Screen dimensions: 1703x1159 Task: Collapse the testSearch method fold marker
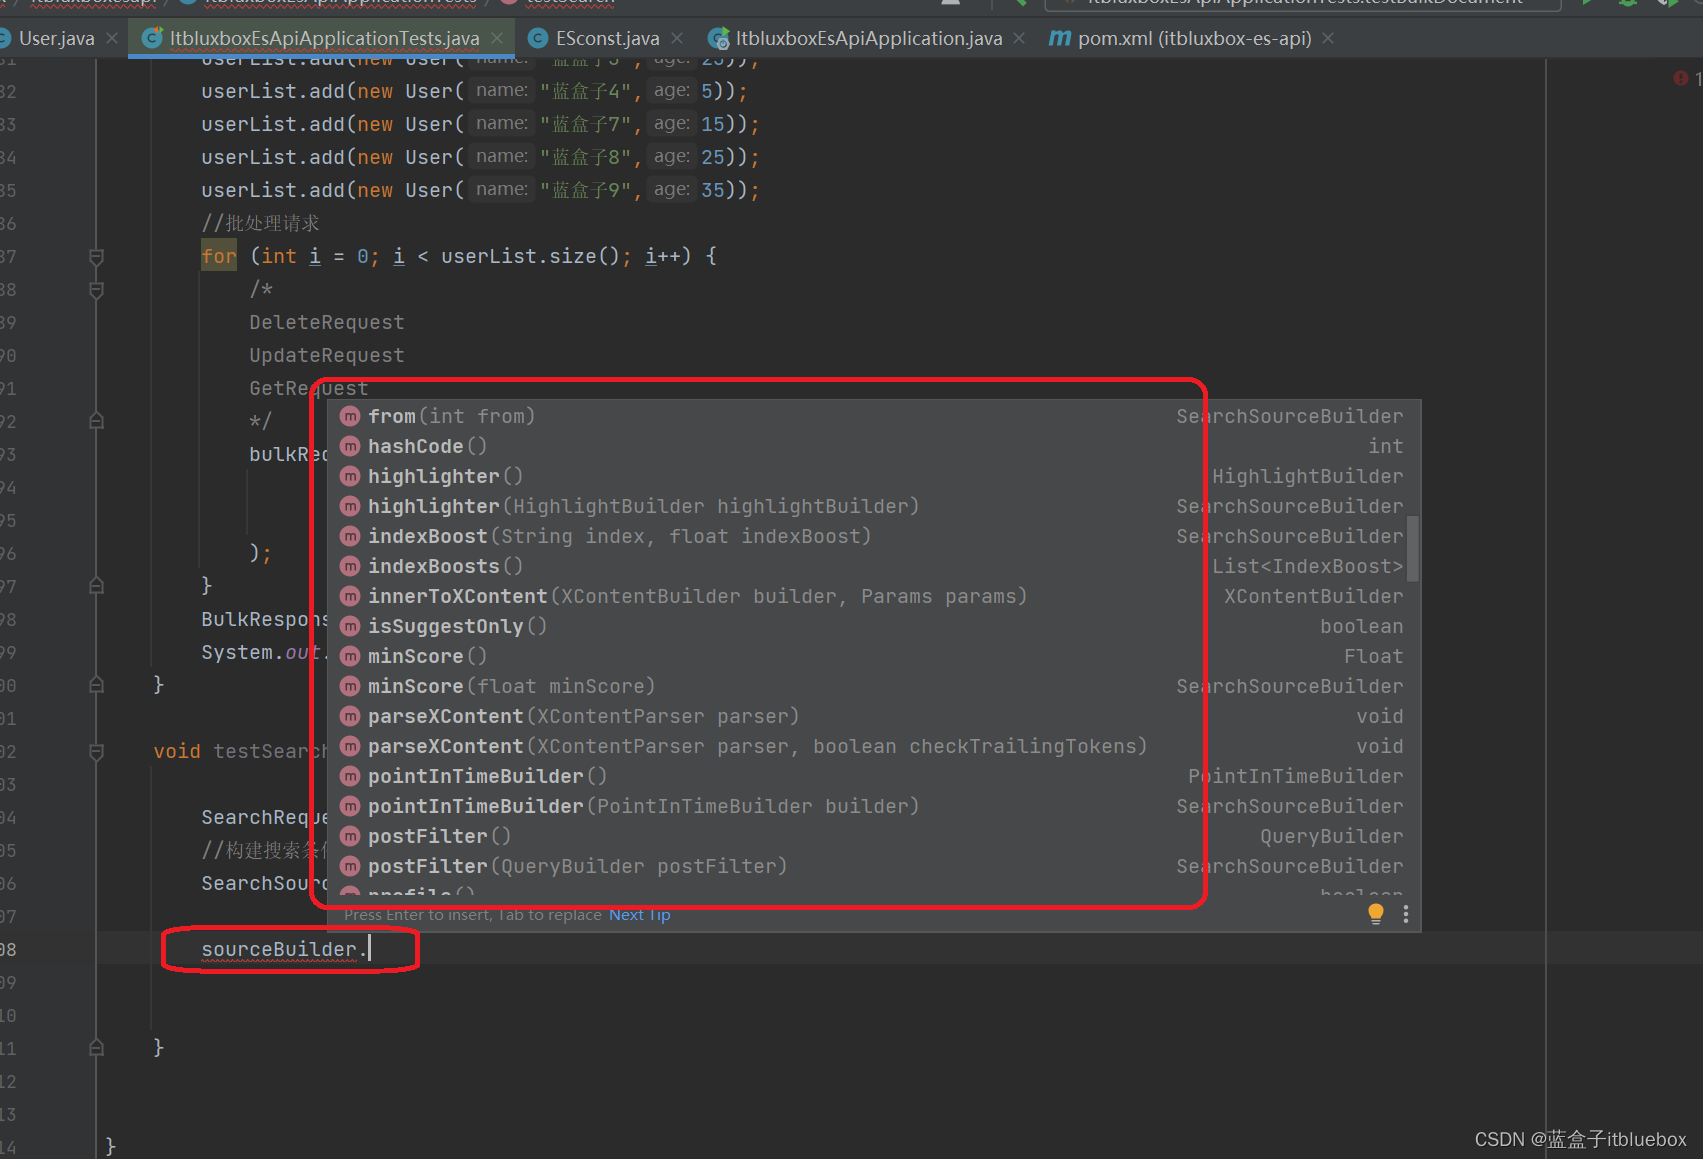coord(97,752)
